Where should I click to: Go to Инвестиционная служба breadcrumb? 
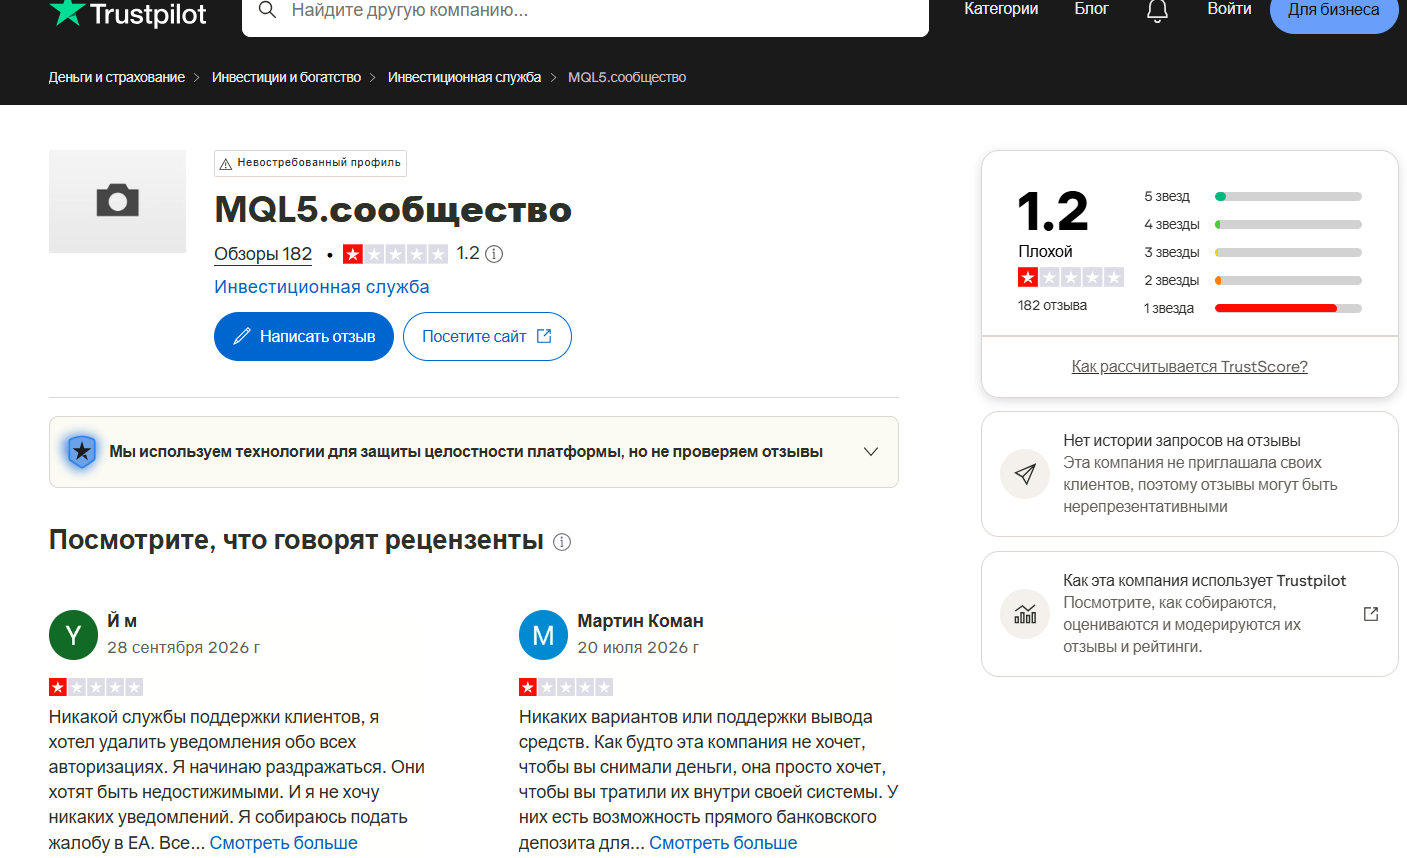coord(464,77)
